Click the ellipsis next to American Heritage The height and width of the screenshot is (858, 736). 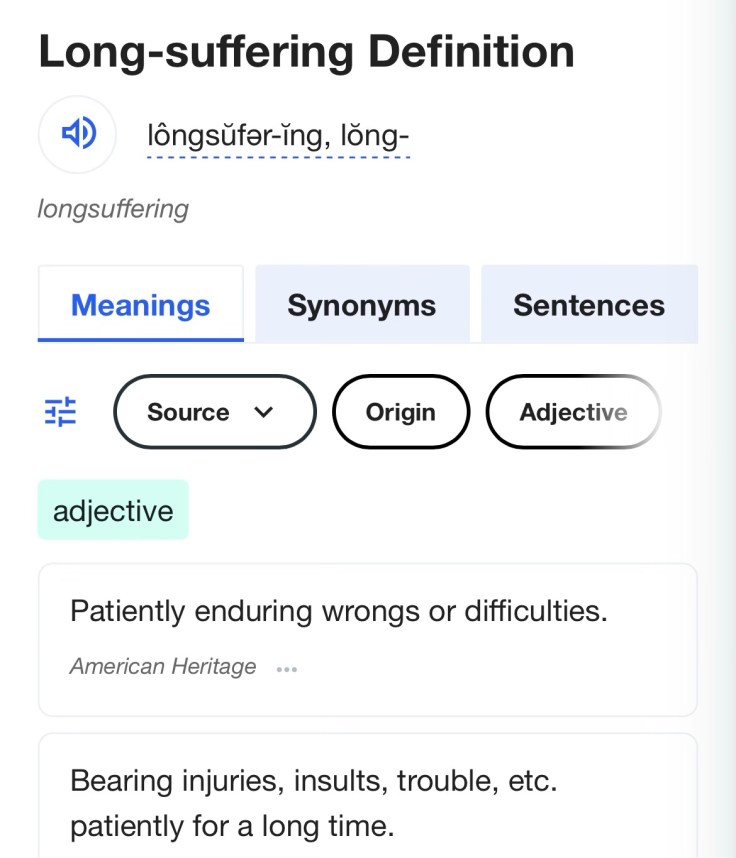[286, 668]
